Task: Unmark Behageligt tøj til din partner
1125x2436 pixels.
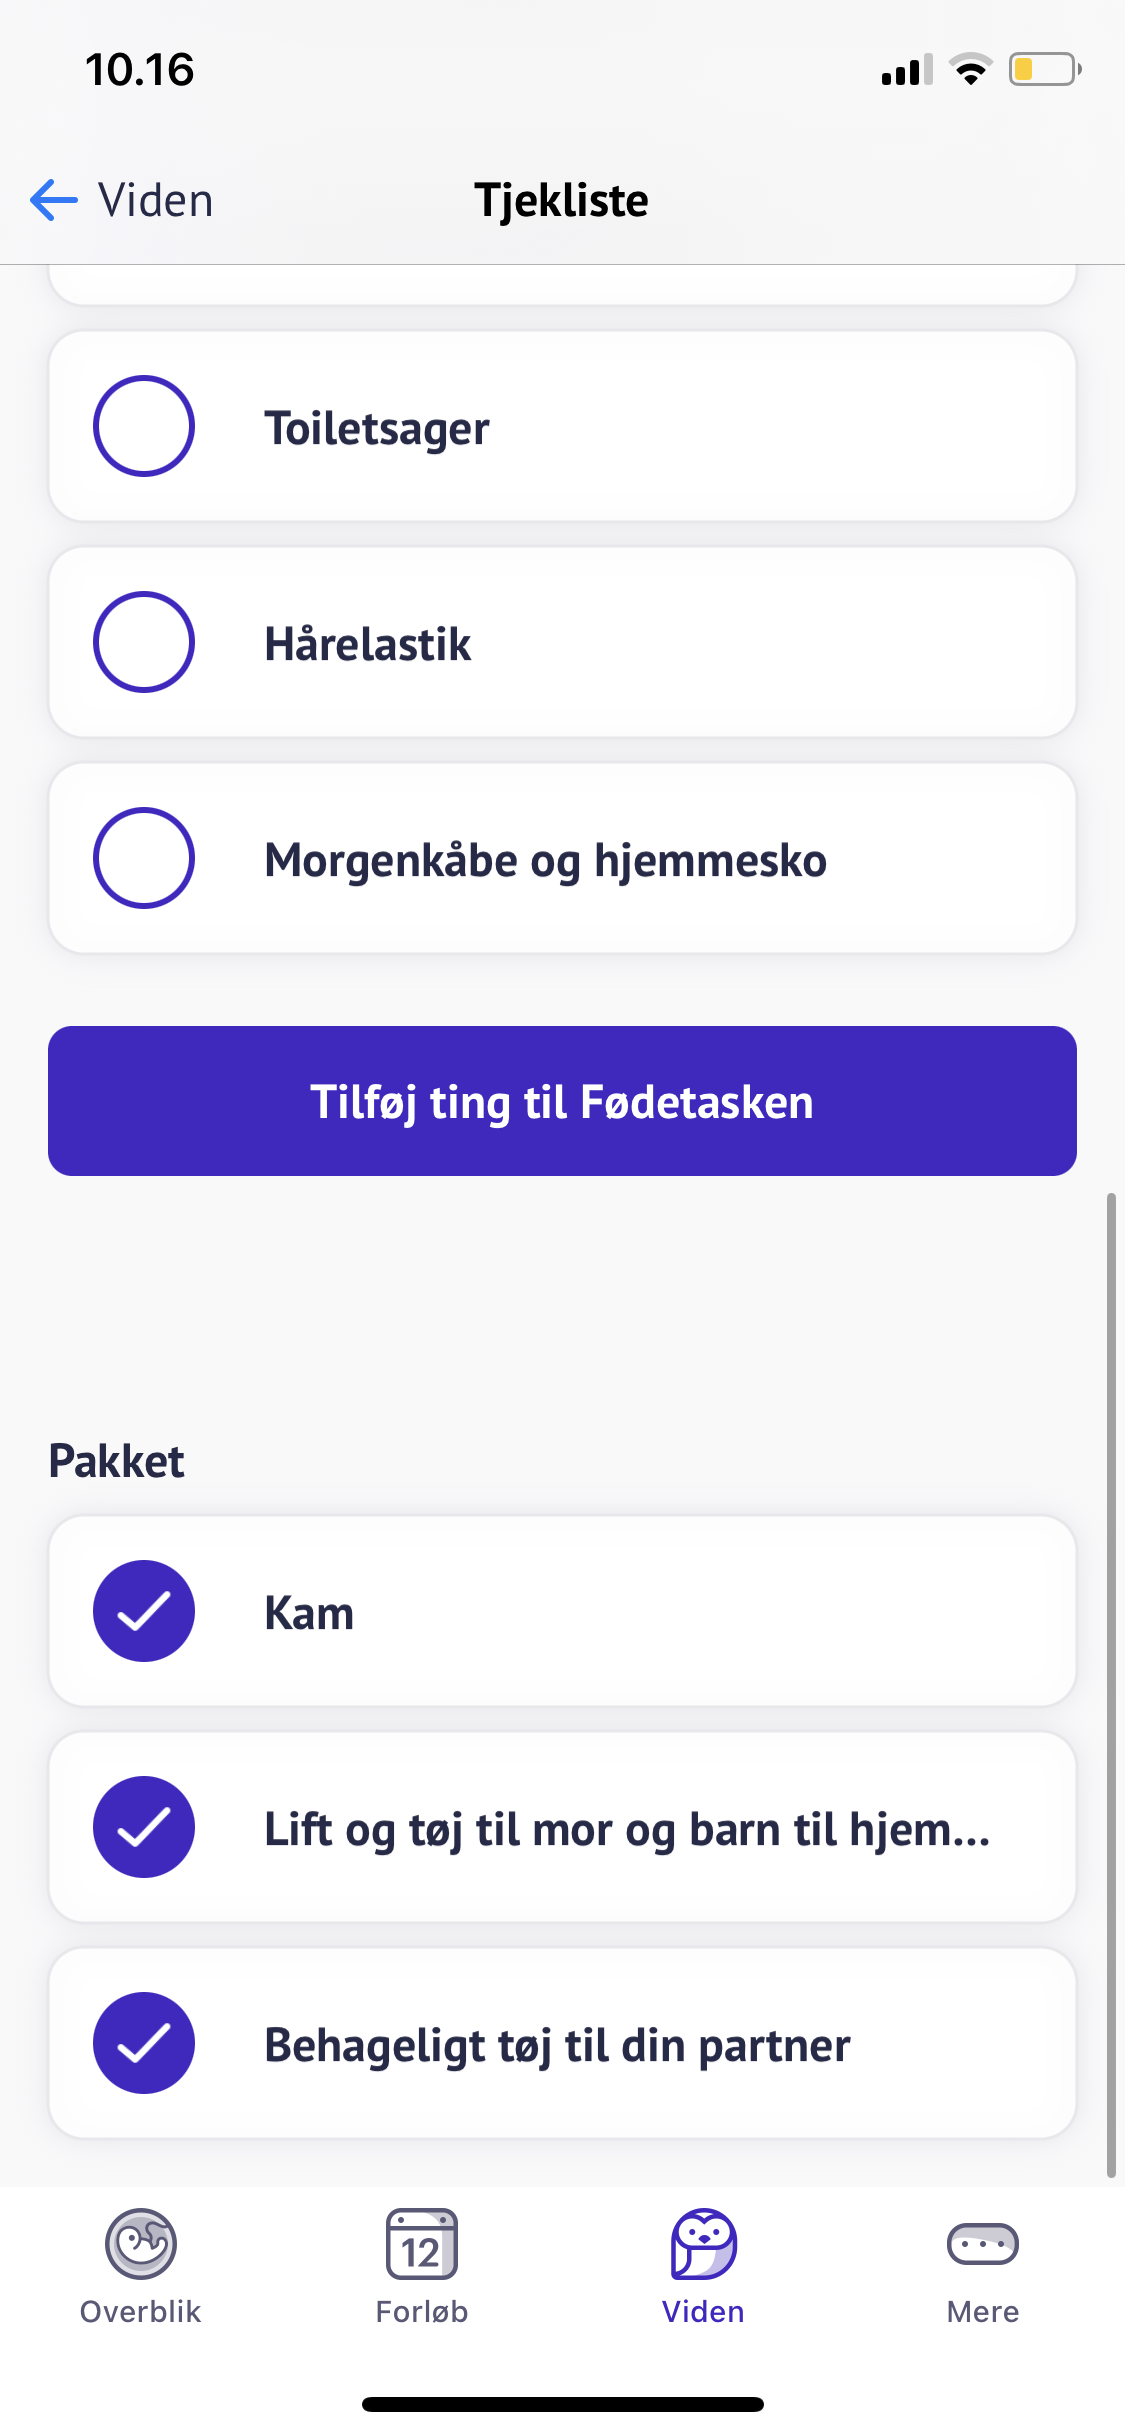Action: pyautogui.click(x=144, y=2043)
